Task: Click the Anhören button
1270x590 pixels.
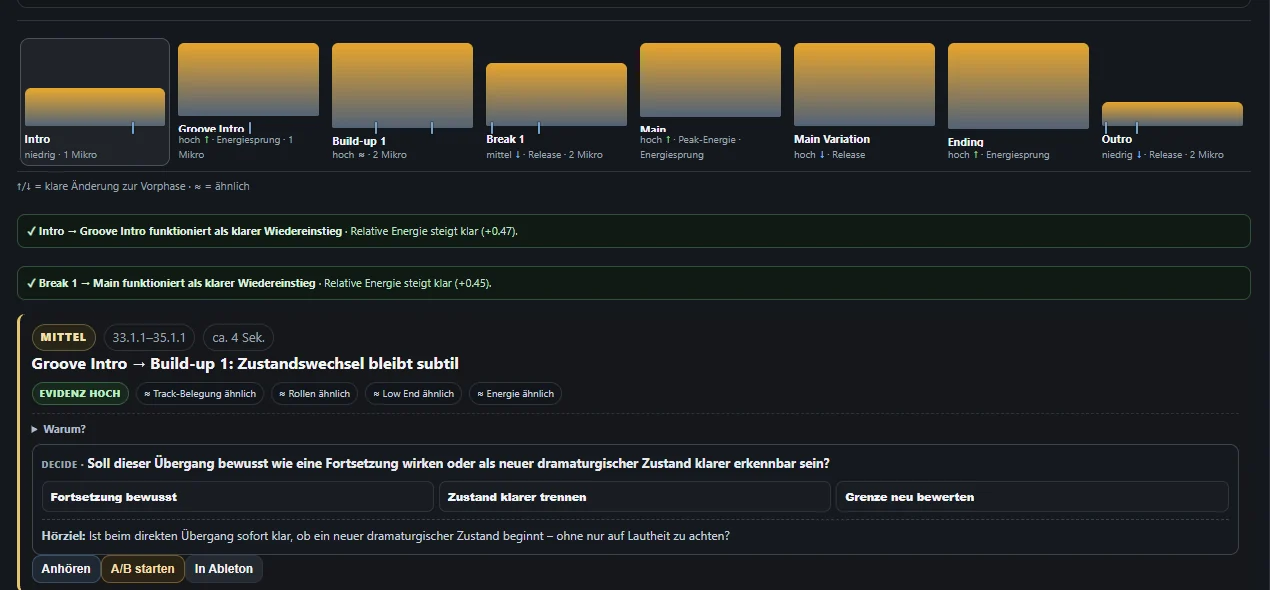Action: click(x=65, y=569)
